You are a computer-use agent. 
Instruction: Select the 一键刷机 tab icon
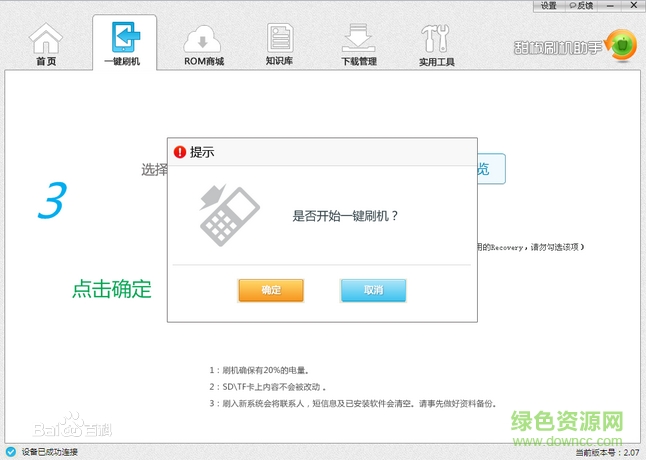[x=125, y=37]
